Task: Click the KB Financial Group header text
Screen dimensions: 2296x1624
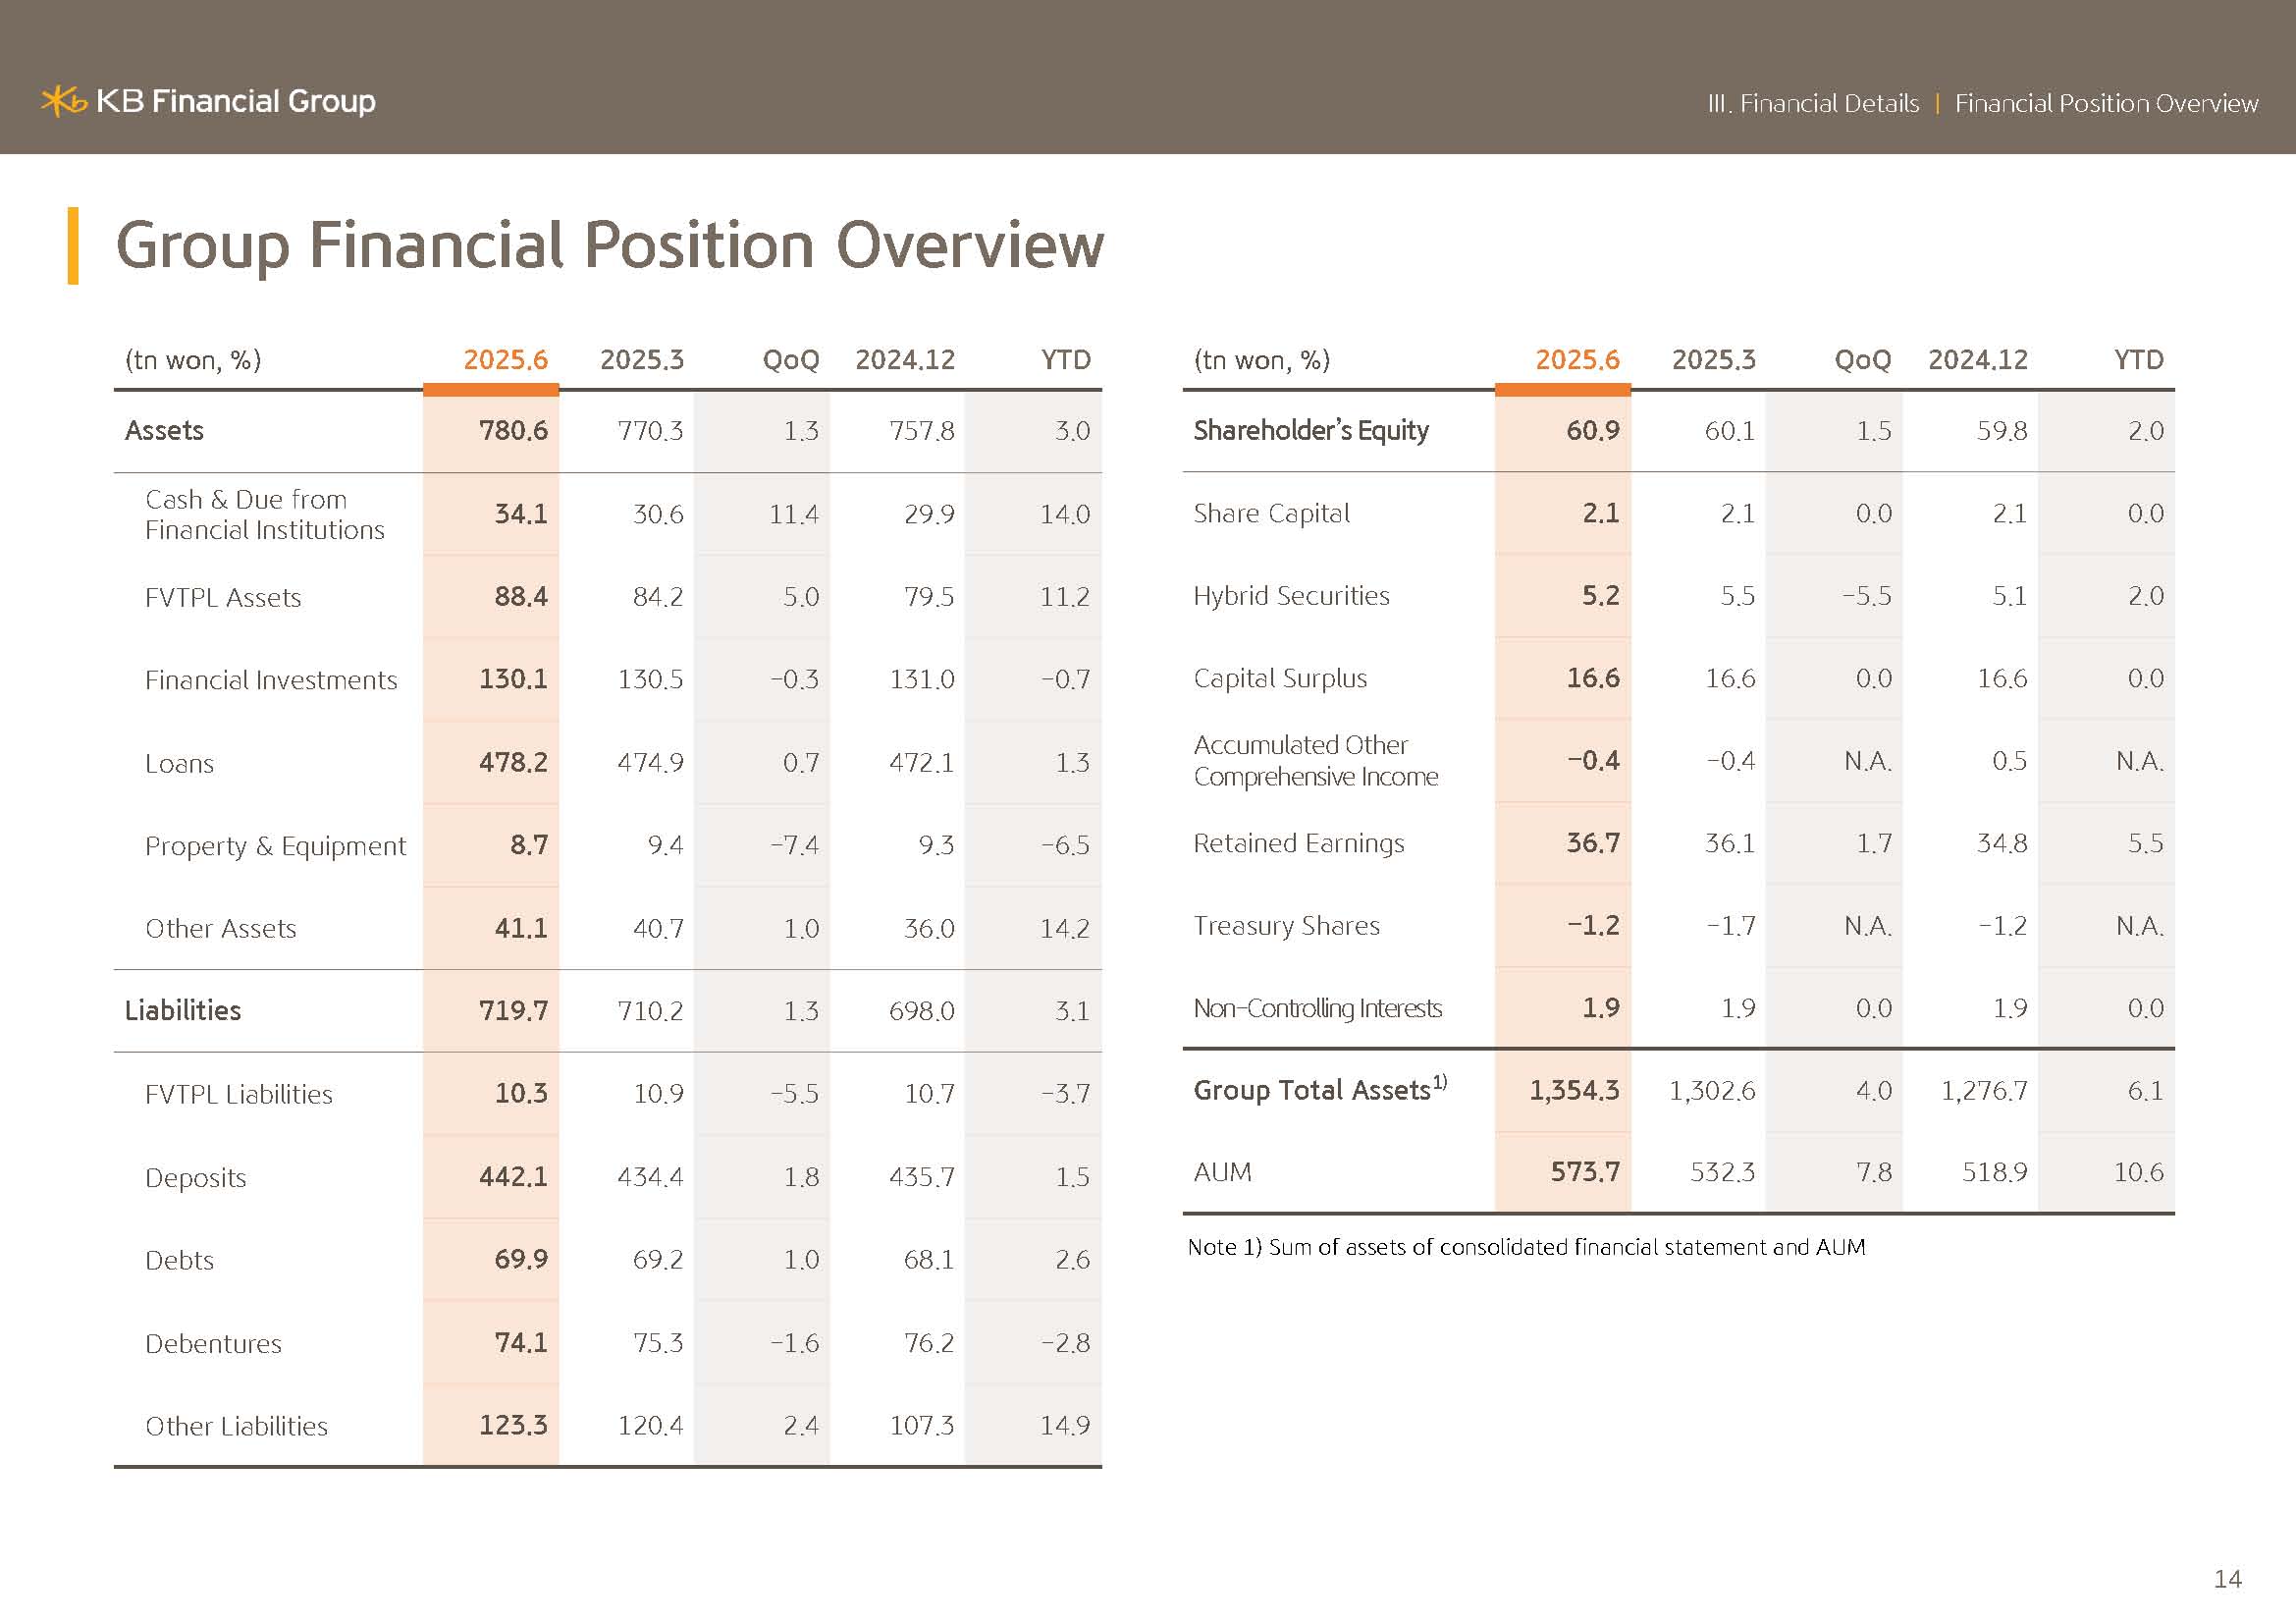Action: 236,101
